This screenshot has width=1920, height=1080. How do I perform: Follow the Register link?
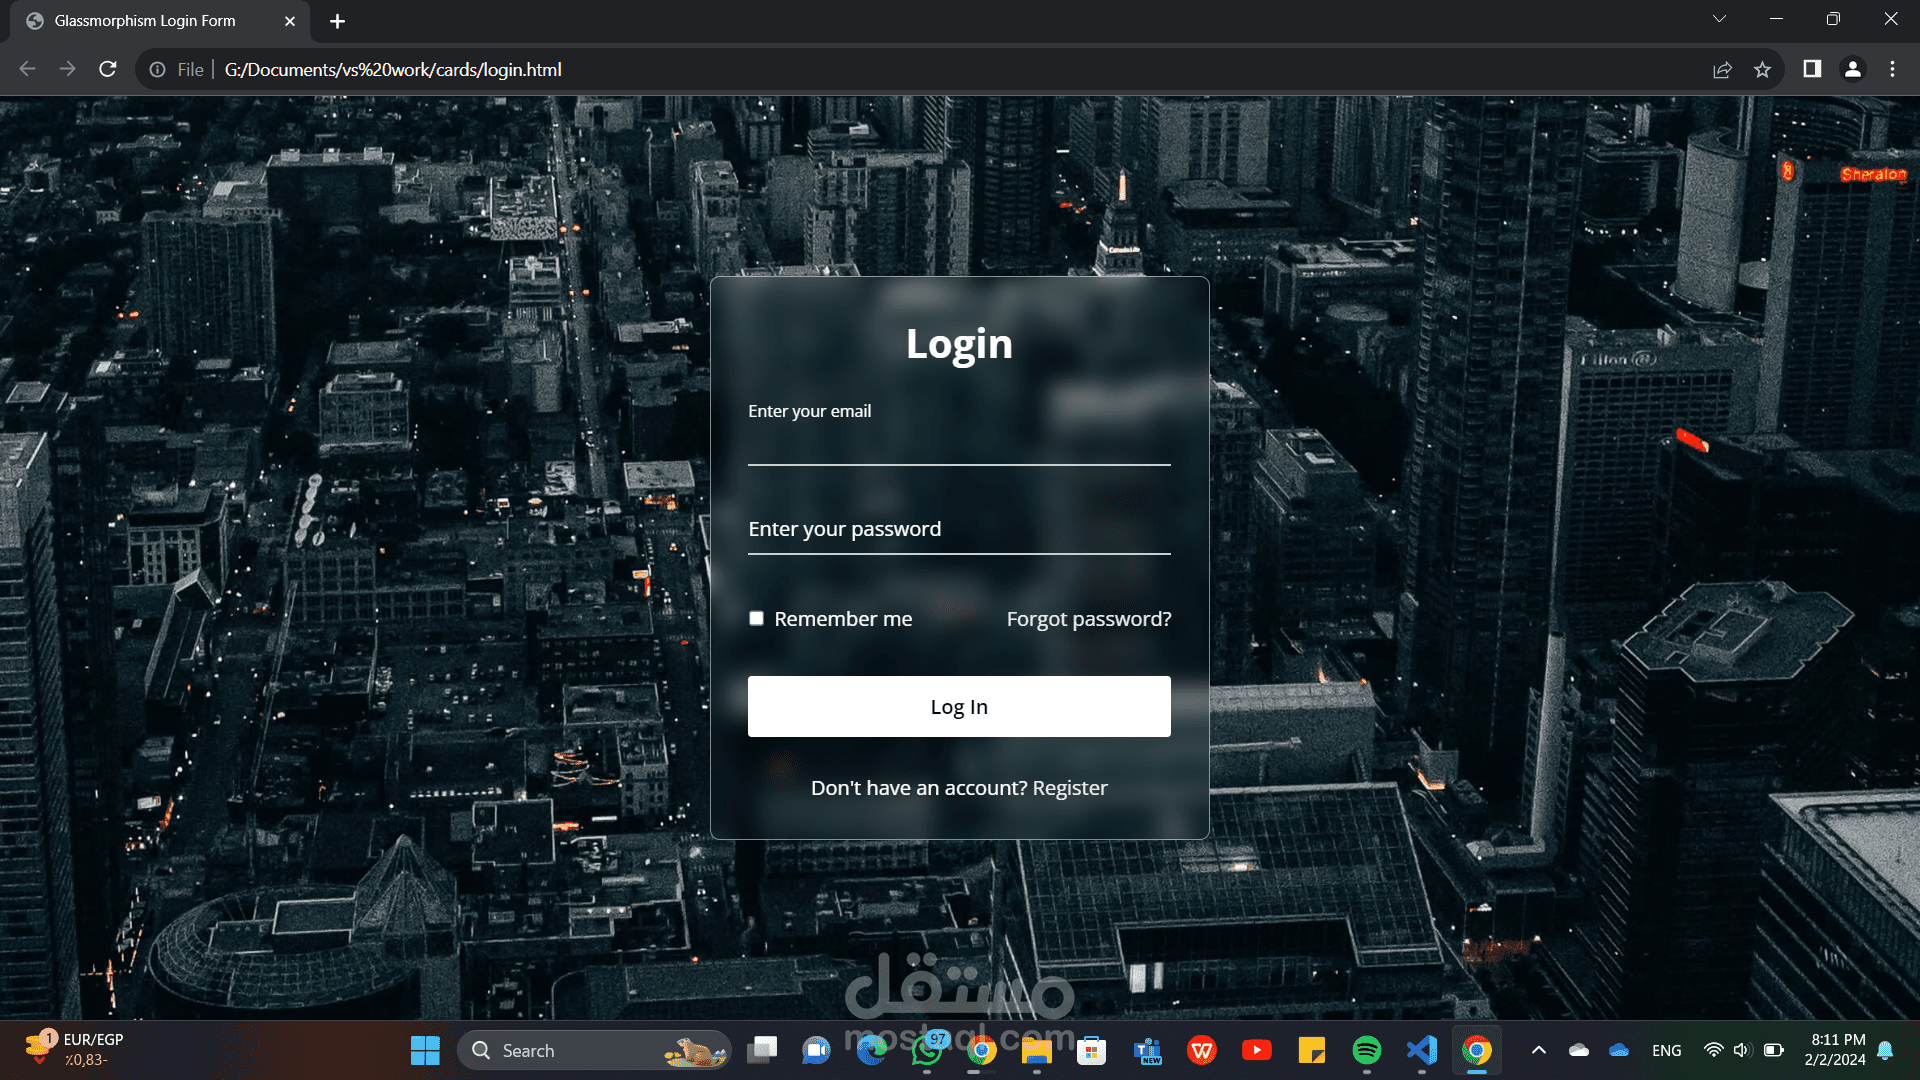click(x=1069, y=788)
